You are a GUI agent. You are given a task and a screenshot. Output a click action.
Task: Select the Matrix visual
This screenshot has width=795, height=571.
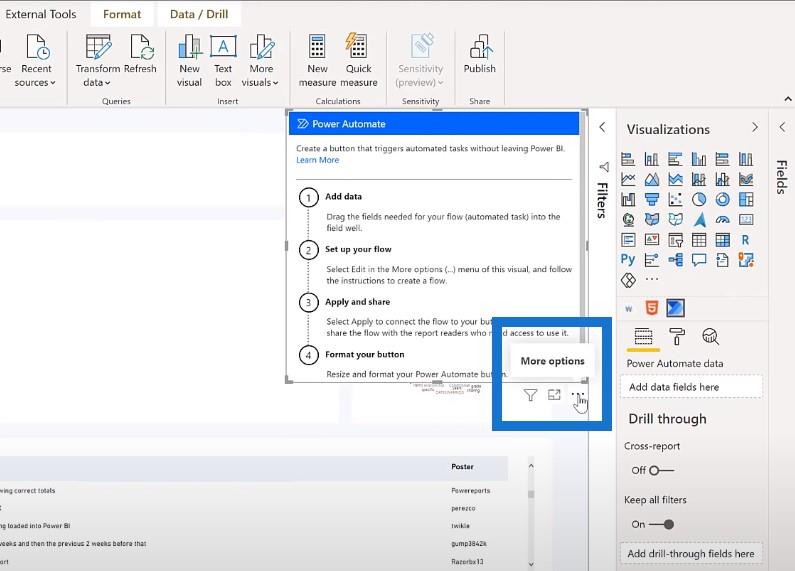[x=722, y=239]
